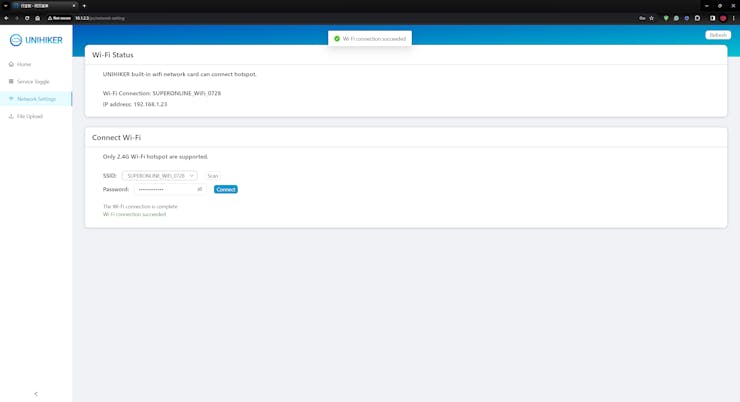
Task: Click the Network Settings wifi icon
Action: (11, 99)
